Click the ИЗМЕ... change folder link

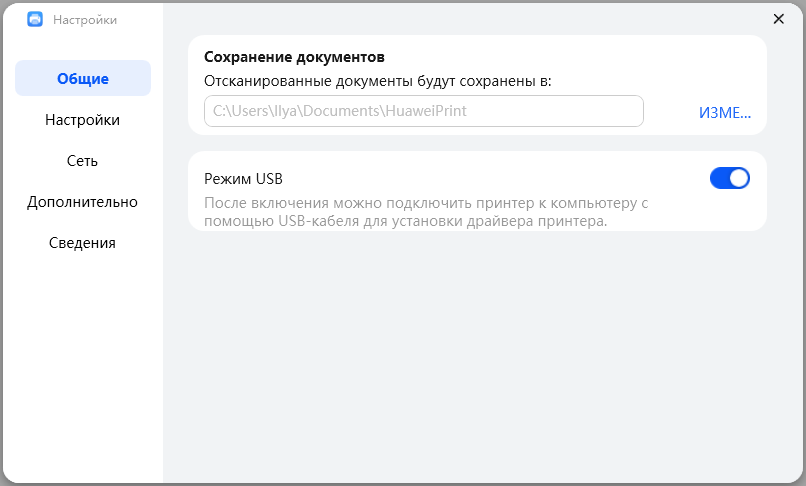tap(724, 113)
